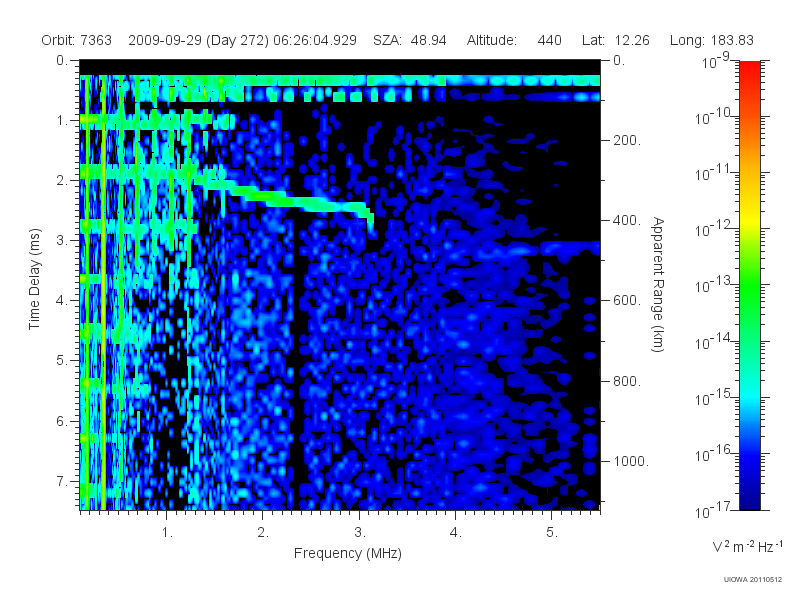The height and width of the screenshot is (600, 800).
Task: Select the date '2009-09-29 (Day 272)' text
Action: click(x=198, y=40)
